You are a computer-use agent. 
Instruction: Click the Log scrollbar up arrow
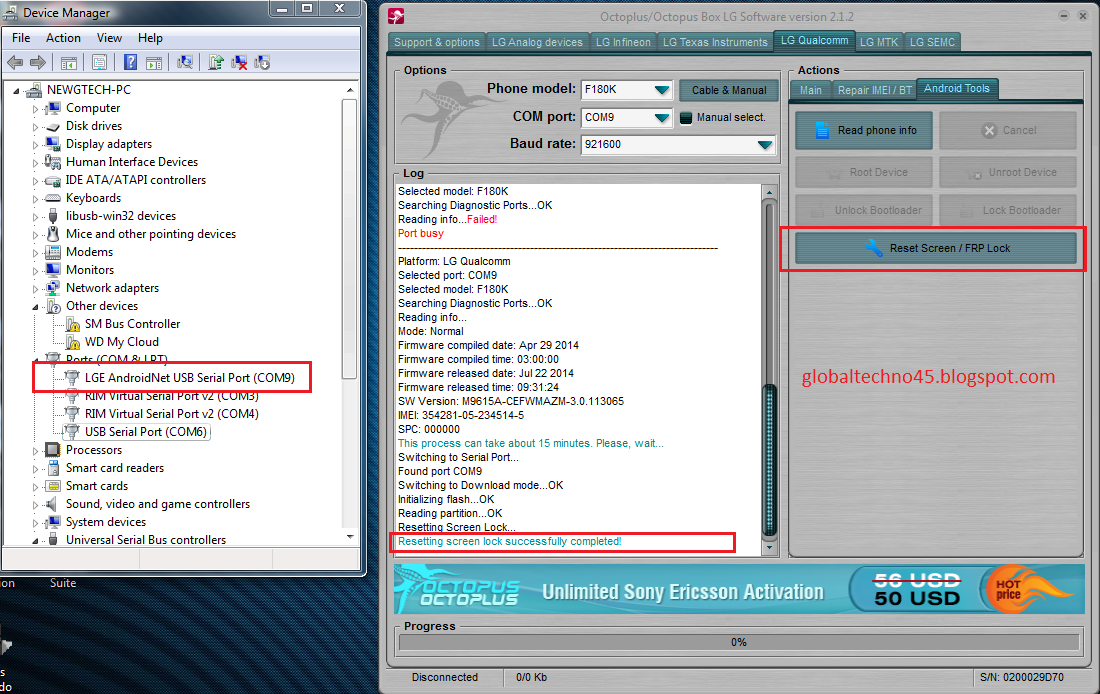pyautogui.click(x=769, y=192)
